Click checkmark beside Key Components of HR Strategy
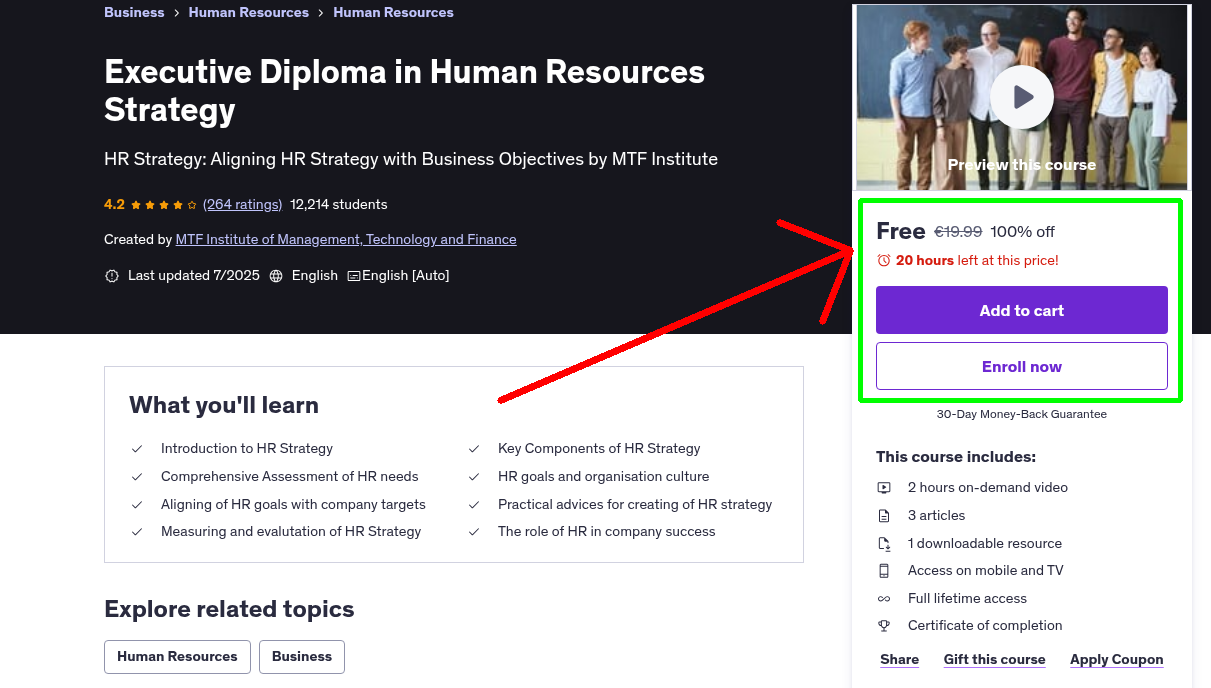This screenshot has height=688, width=1211. tap(474, 449)
